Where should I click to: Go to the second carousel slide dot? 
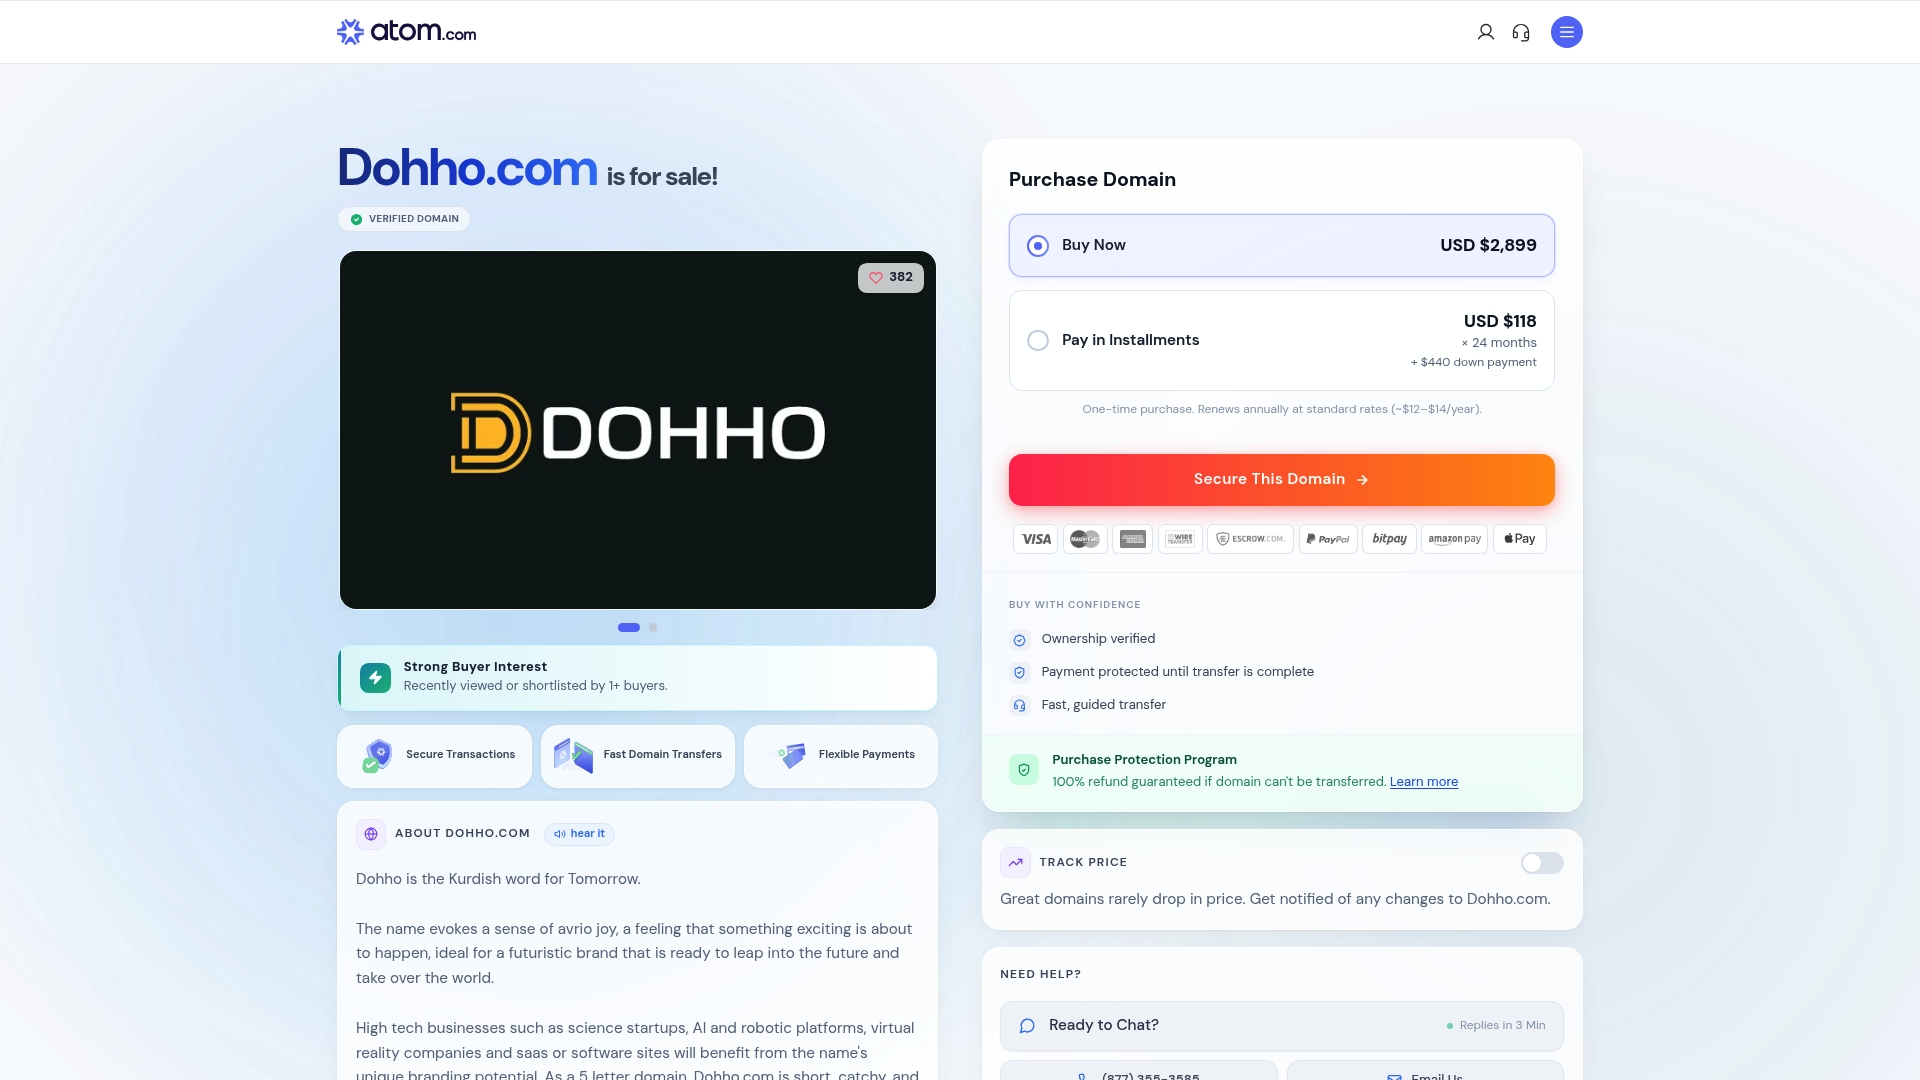point(653,628)
